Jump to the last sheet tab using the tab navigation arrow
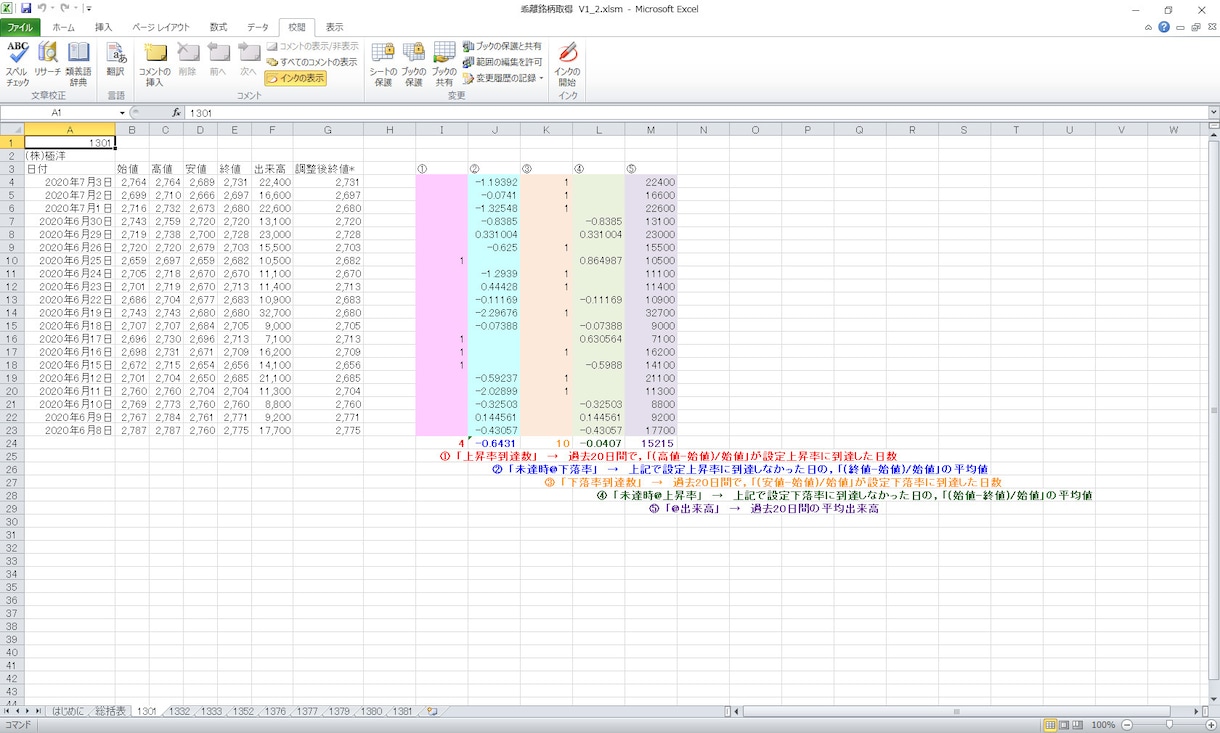 40,711
